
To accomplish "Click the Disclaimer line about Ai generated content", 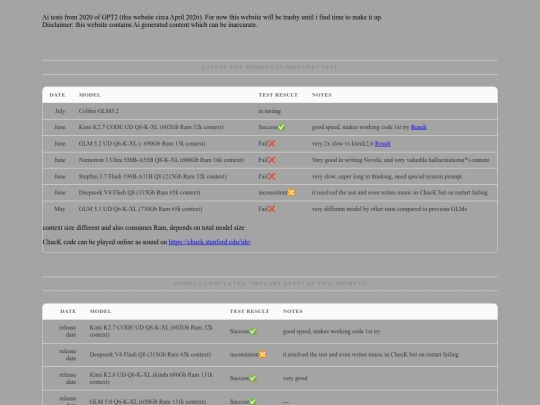I will pos(149,25).
